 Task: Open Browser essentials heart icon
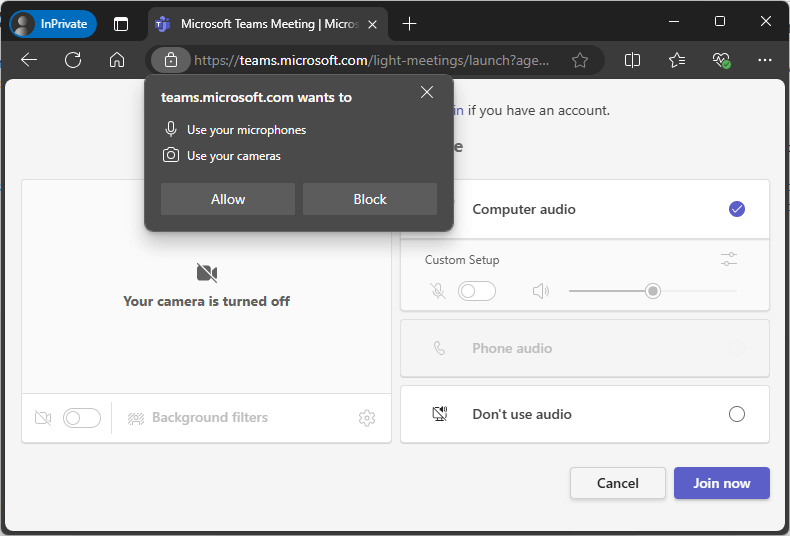pyautogui.click(x=721, y=60)
